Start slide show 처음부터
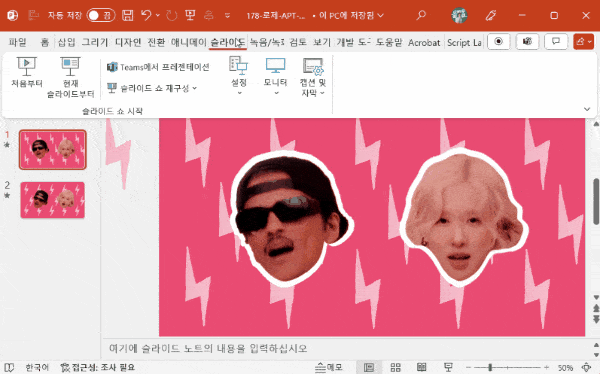This screenshot has height=374, width=600. (x=26, y=73)
